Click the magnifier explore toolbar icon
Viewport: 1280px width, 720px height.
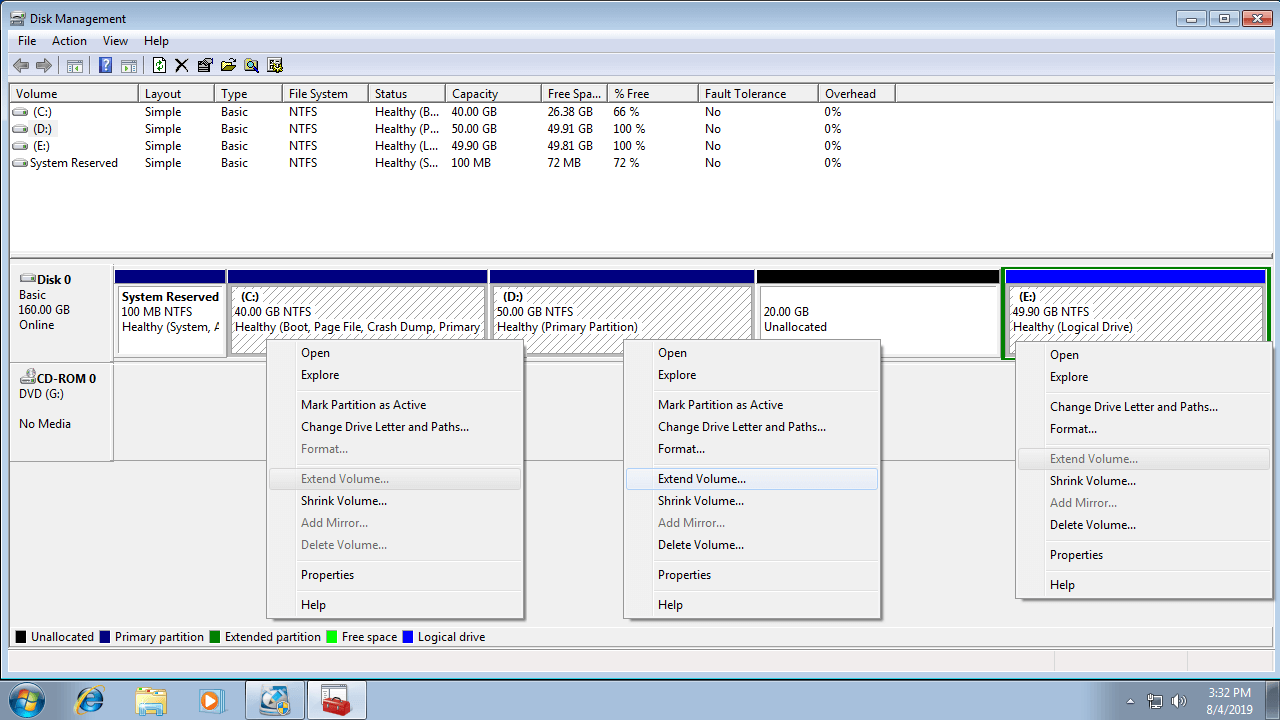click(x=251, y=66)
